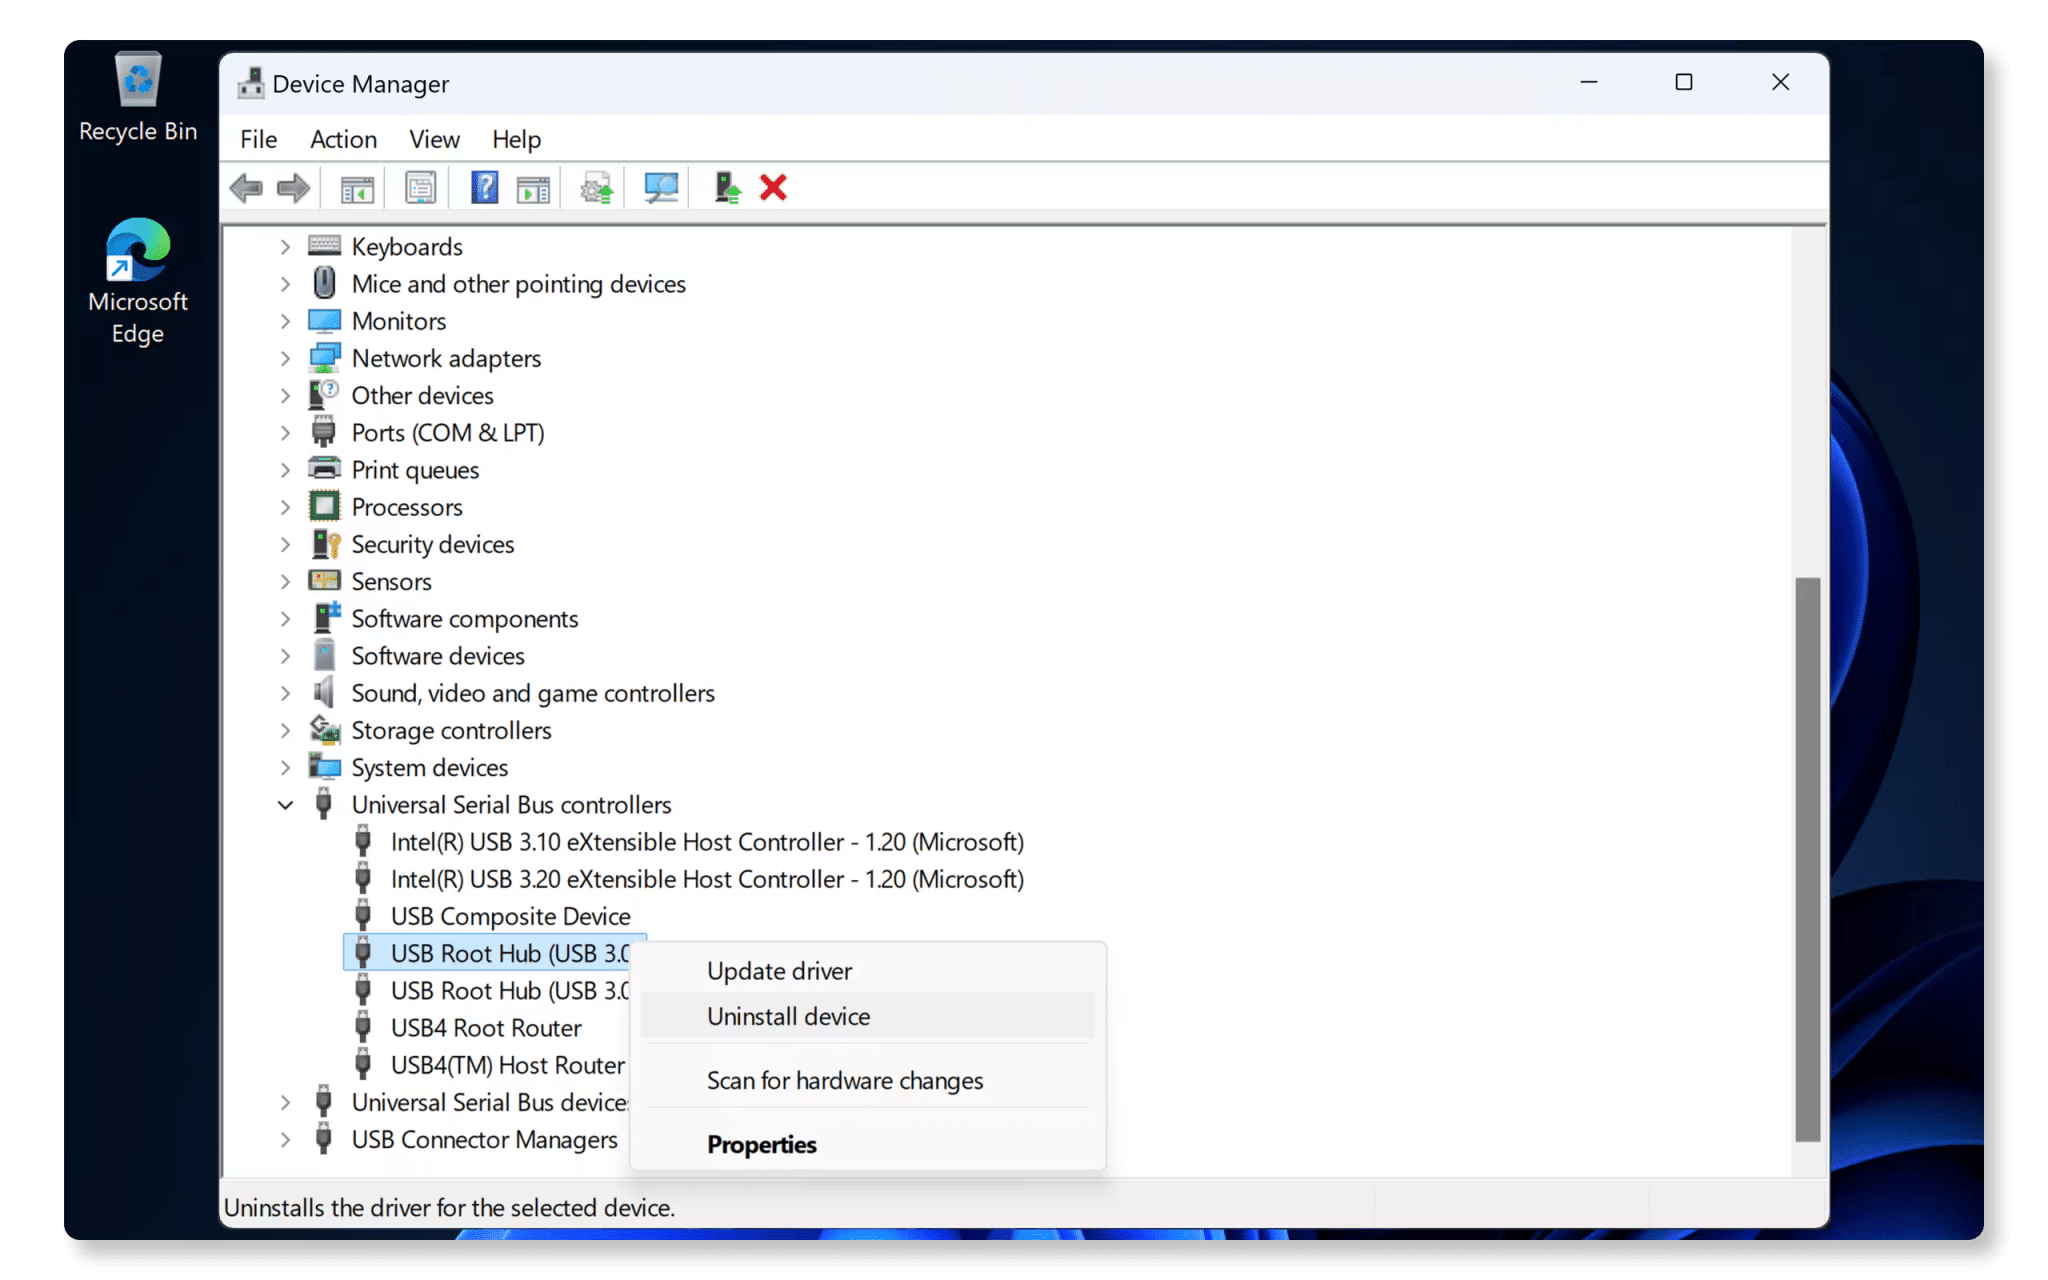
Task: Collapse Universal Serial Bus controllers
Action: (x=285, y=805)
